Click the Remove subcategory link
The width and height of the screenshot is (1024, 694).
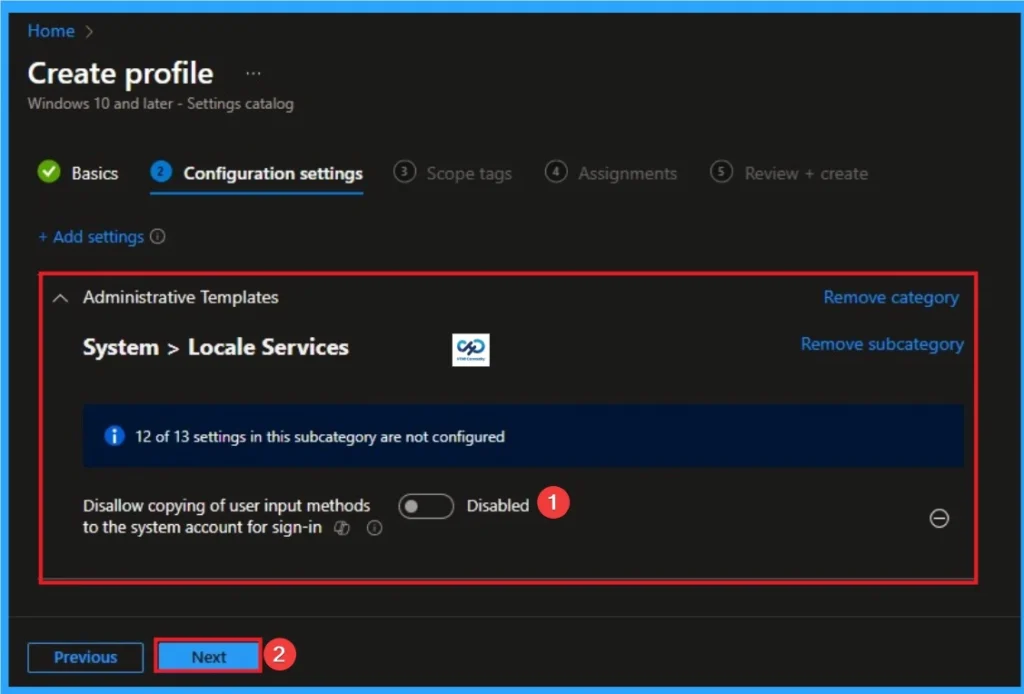click(881, 343)
